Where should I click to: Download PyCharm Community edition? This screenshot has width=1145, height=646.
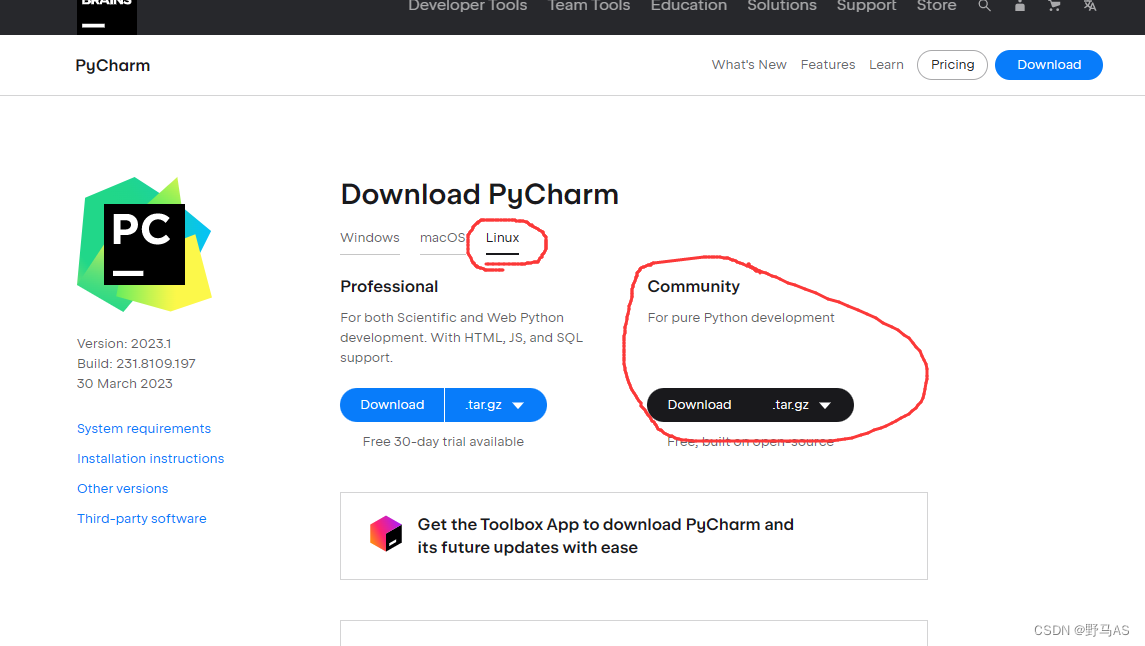point(698,405)
